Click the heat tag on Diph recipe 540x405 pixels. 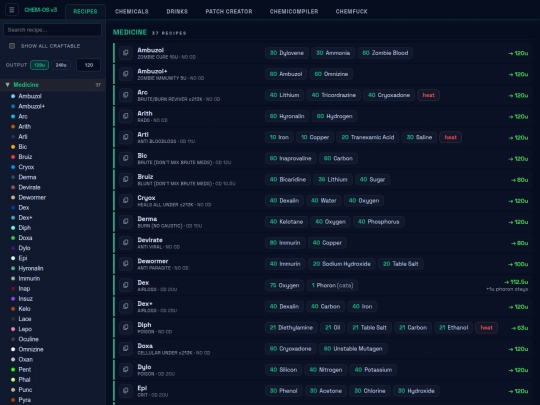(x=486, y=327)
